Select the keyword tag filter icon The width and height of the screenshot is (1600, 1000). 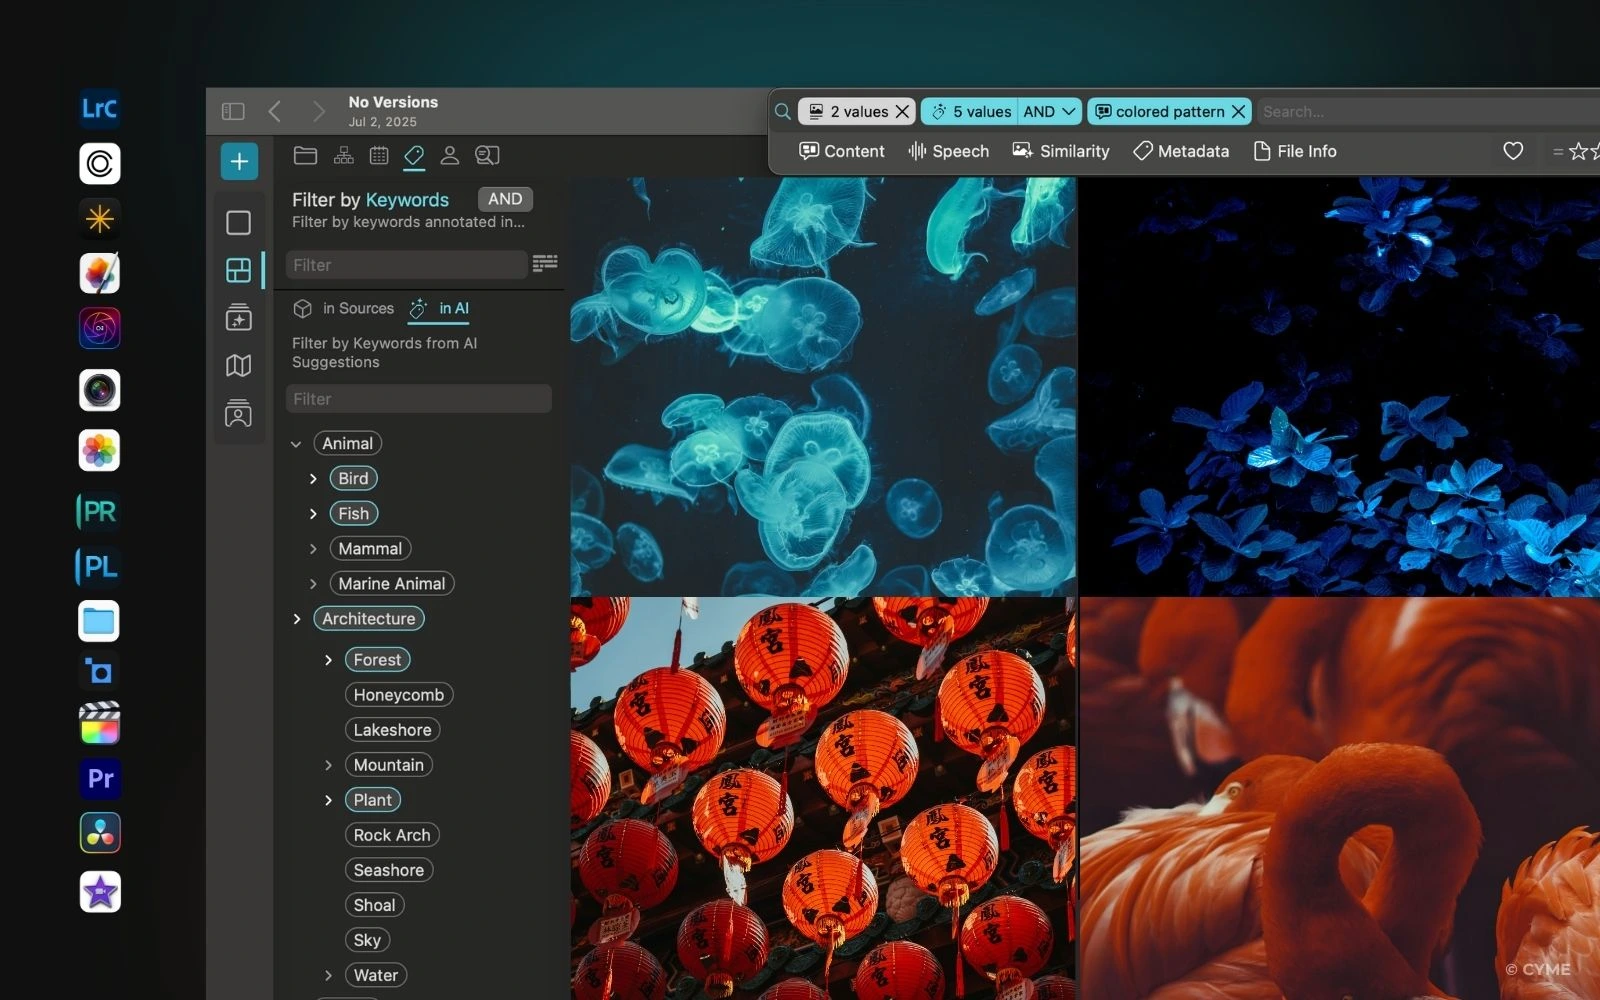coord(414,155)
